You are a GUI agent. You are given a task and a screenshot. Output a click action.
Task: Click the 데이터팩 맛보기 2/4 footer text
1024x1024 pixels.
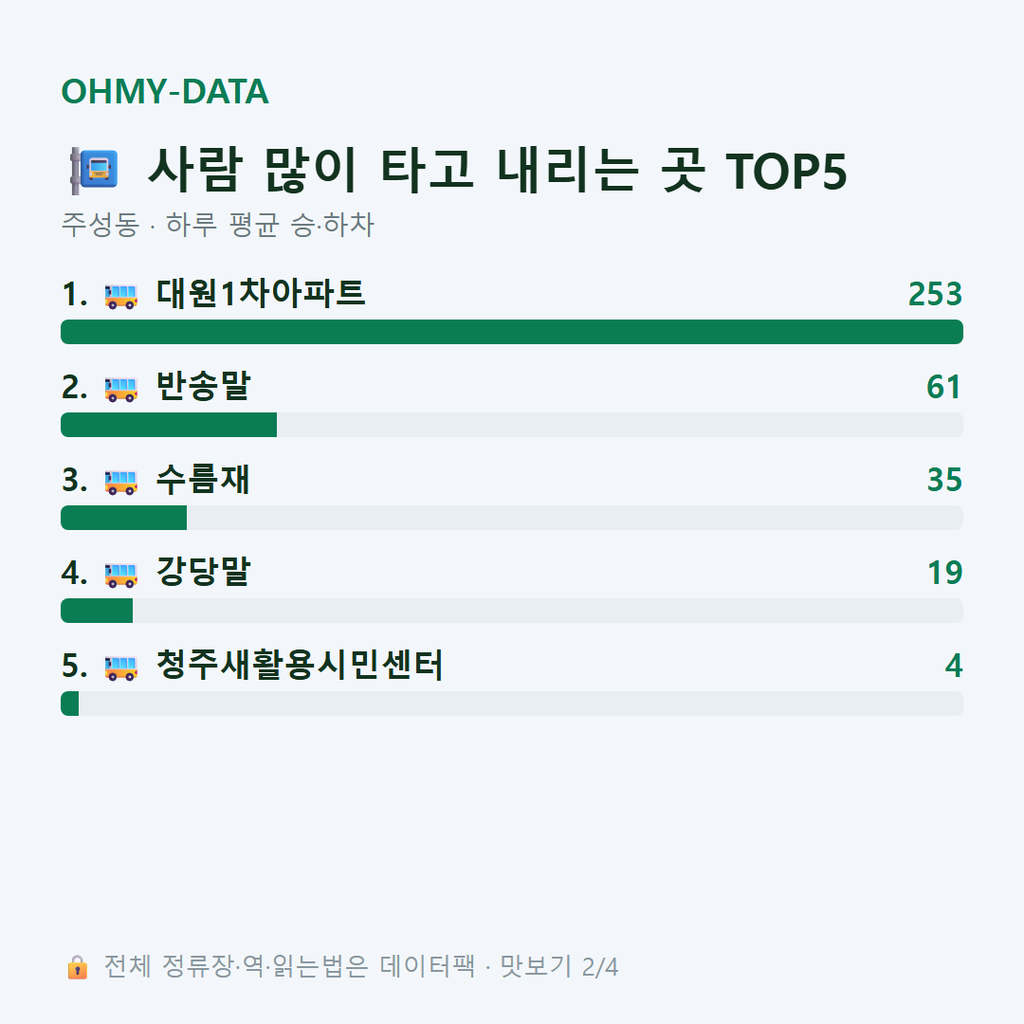(499, 967)
